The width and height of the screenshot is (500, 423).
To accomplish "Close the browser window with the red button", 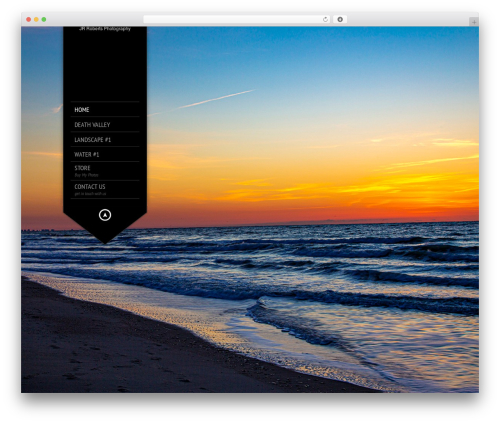I will [x=29, y=19].
